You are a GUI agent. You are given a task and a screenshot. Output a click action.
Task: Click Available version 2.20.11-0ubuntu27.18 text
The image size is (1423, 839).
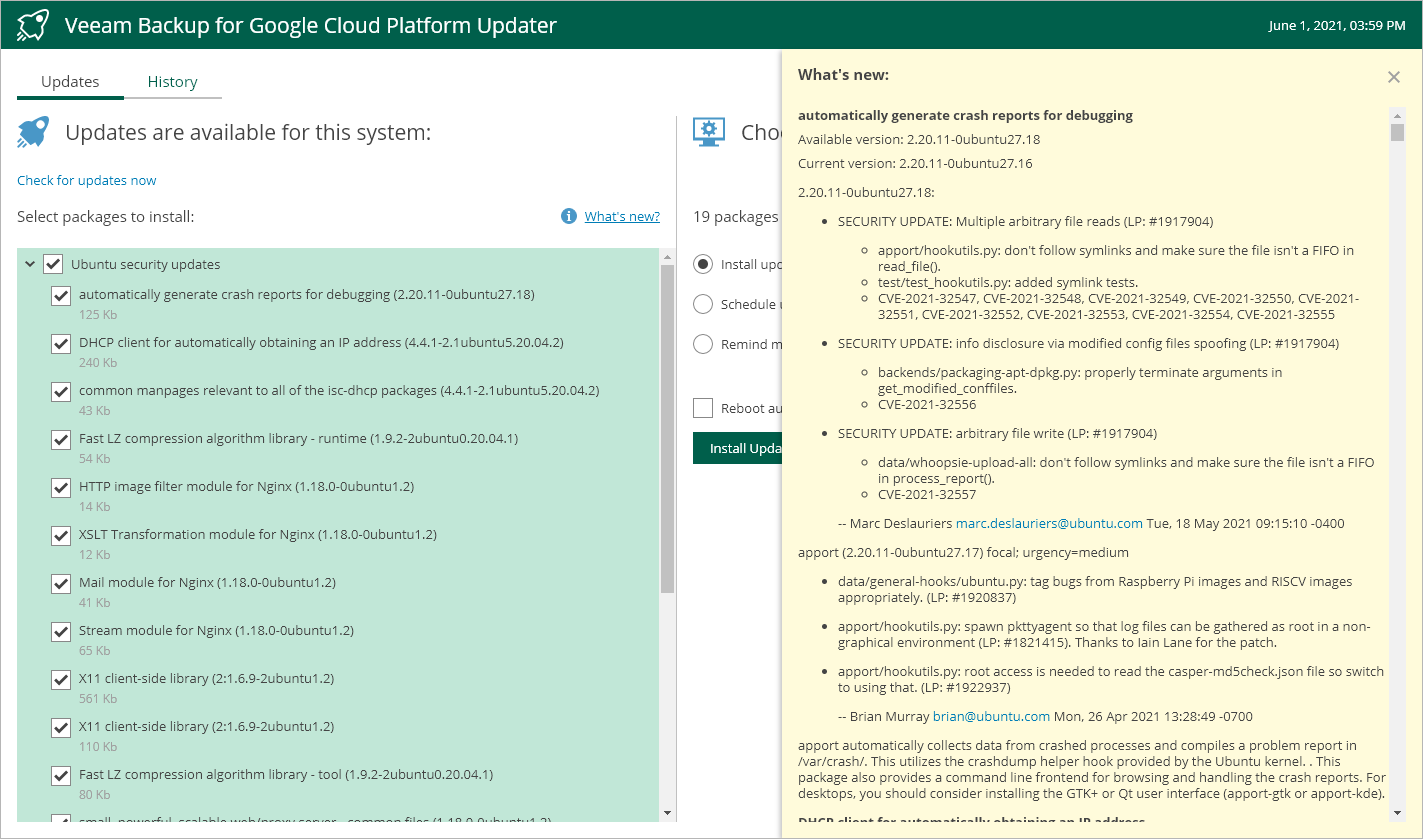pyautogui.click(x=919, y=139)
